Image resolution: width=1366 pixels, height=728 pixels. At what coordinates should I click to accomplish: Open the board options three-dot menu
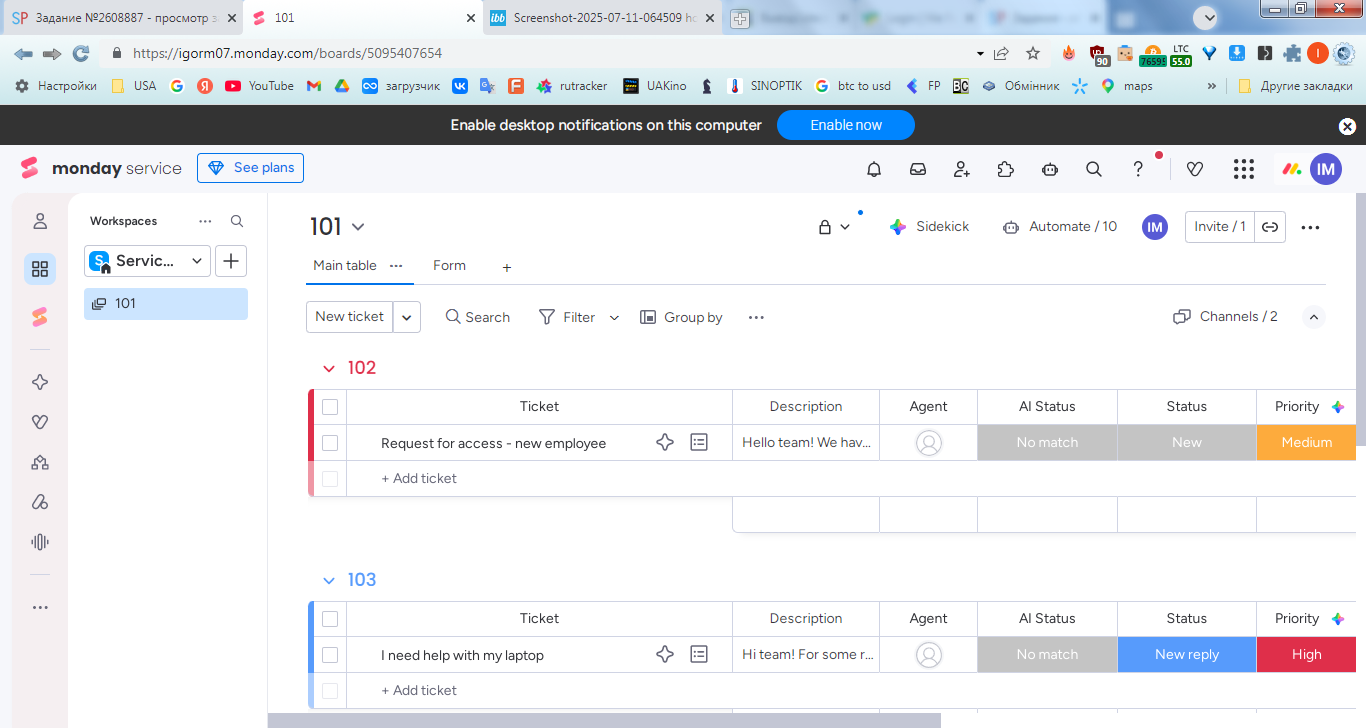1310,227
